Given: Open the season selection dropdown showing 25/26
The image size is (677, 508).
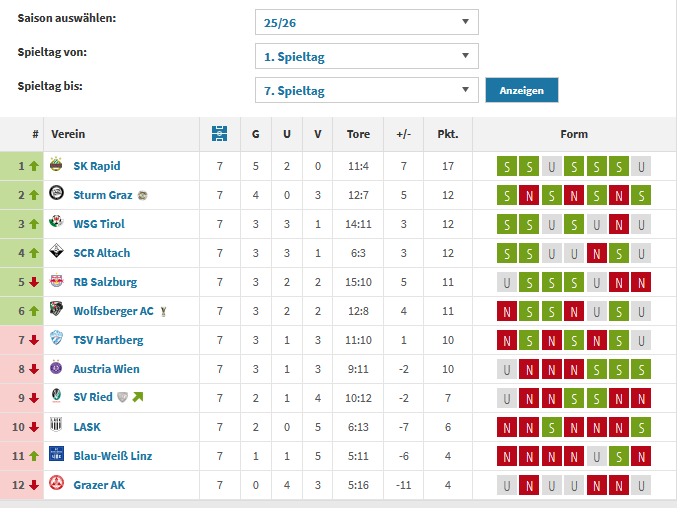Looking at the screenshot, I should pyautogui.click(x=366, y=22).
